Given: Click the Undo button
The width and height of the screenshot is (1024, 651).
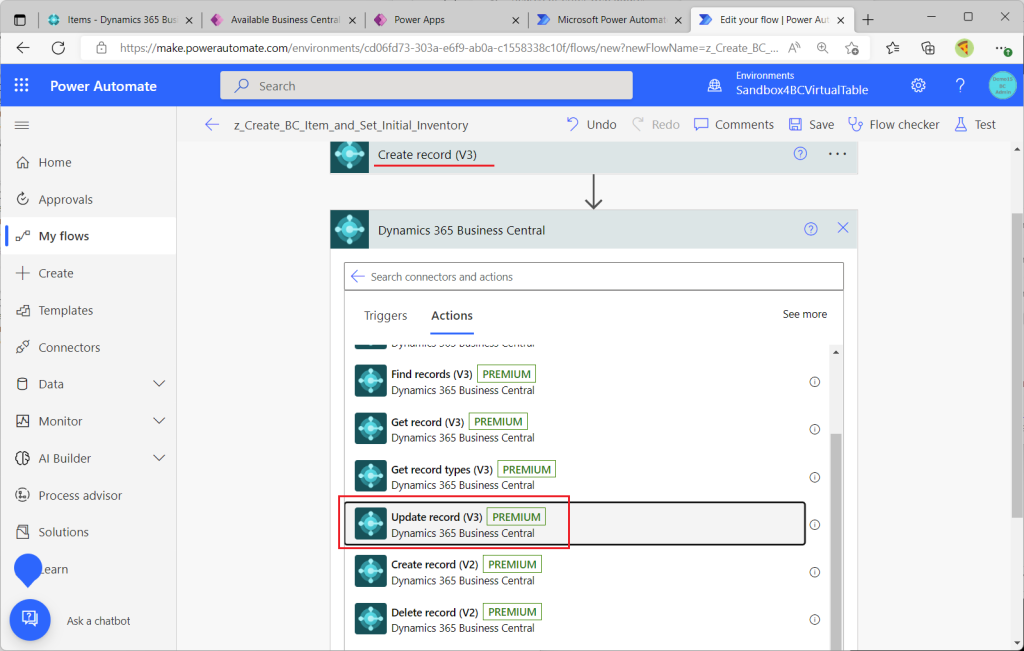Looking at the screenshot, I should (592, 124).
